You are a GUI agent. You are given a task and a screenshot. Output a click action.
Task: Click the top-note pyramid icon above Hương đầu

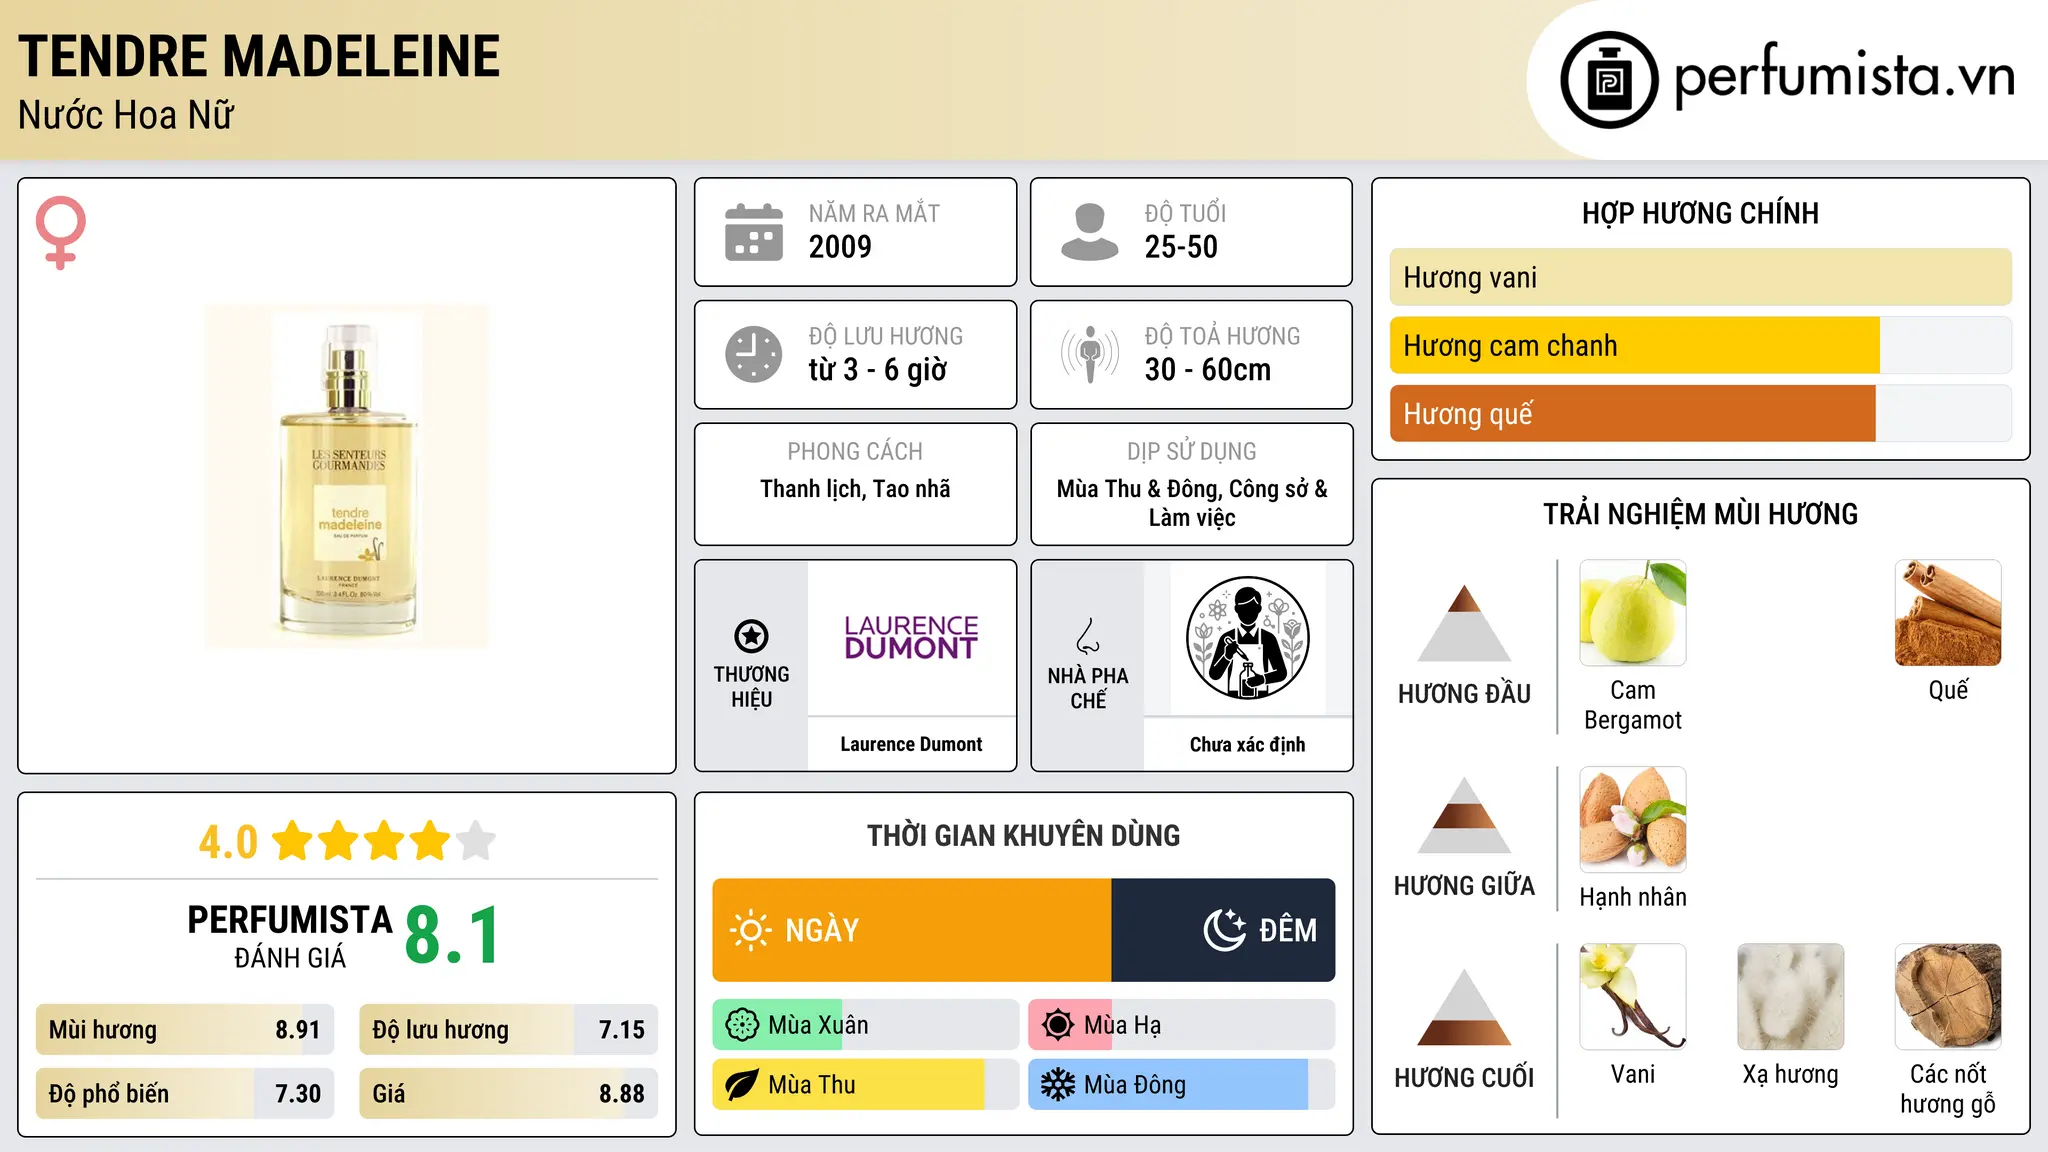point(1464,623)
